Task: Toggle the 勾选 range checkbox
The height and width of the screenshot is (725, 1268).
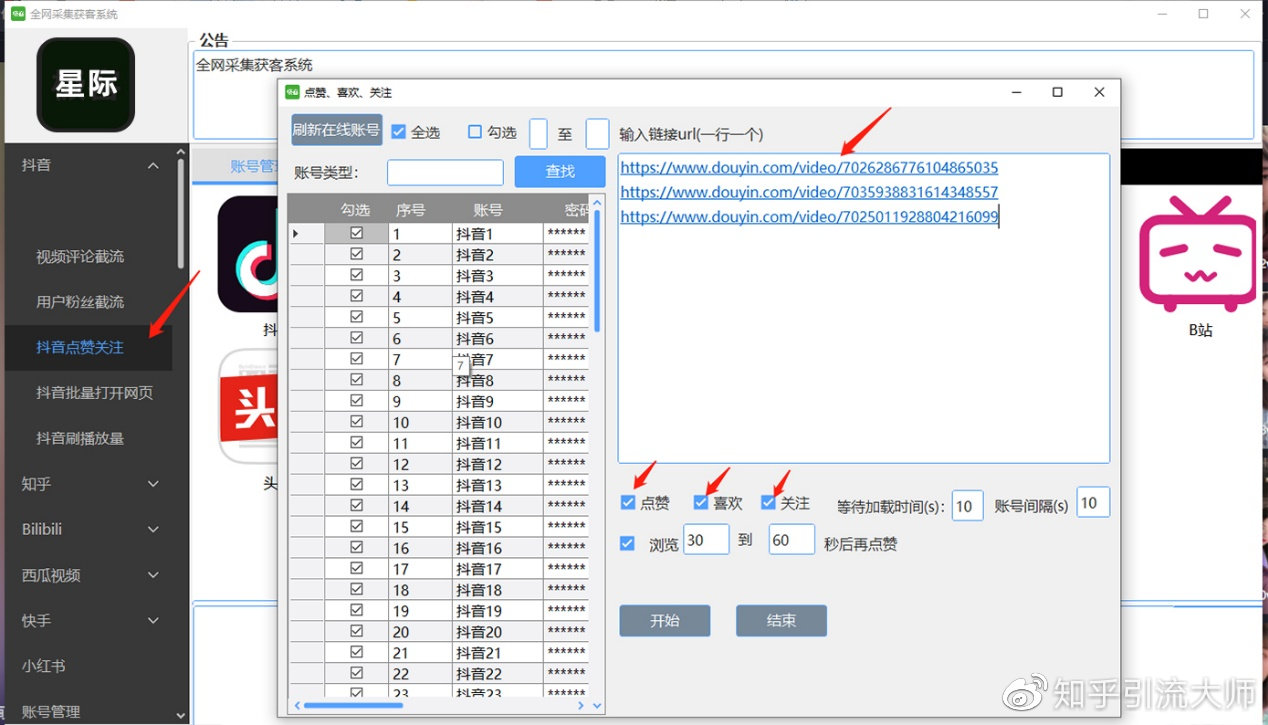Action: pos(475,132)
